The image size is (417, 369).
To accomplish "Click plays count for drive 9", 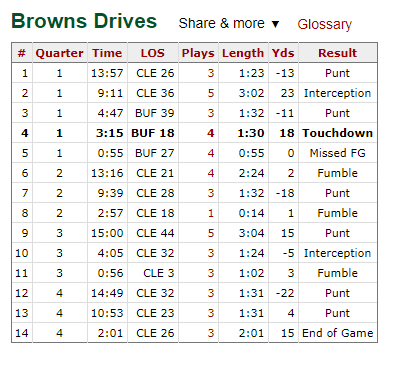I will coord(211,233).
